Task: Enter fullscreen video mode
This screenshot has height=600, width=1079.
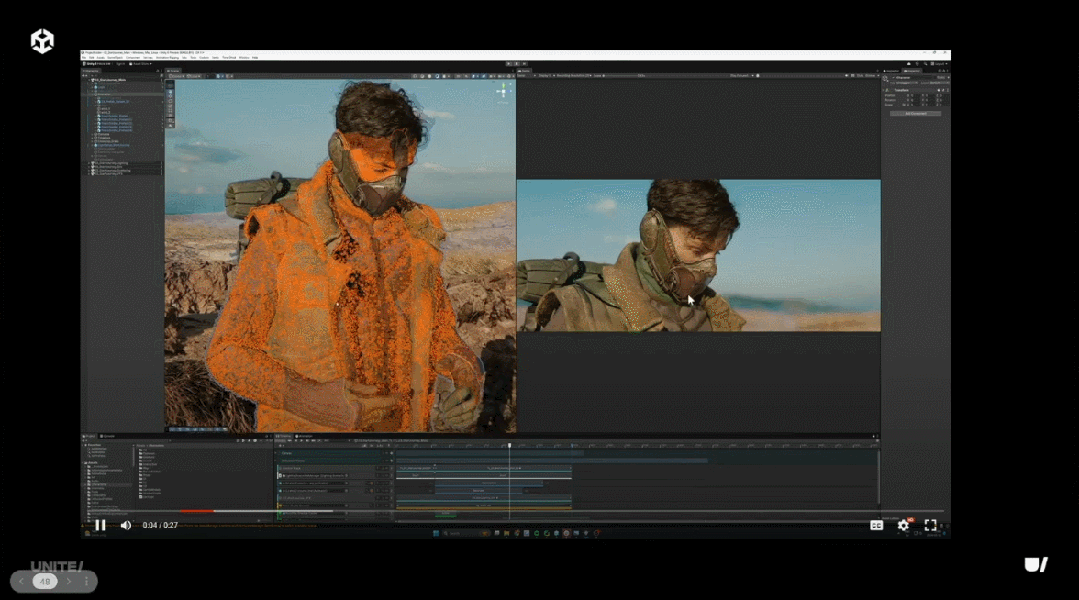Action: pos(930,525)
